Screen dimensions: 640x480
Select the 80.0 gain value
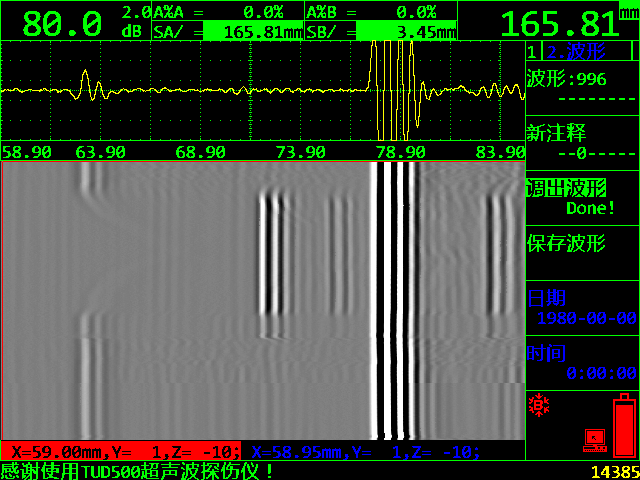point(61,22)
